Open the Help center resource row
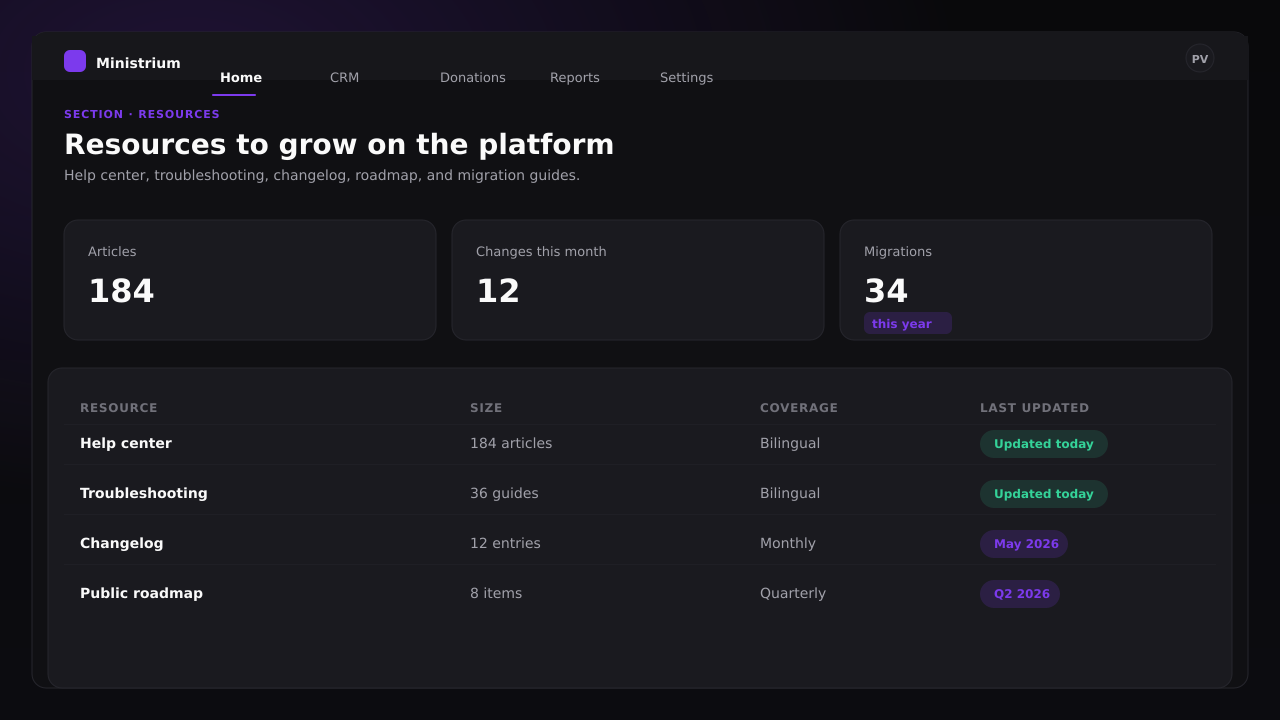 [640, 444]
